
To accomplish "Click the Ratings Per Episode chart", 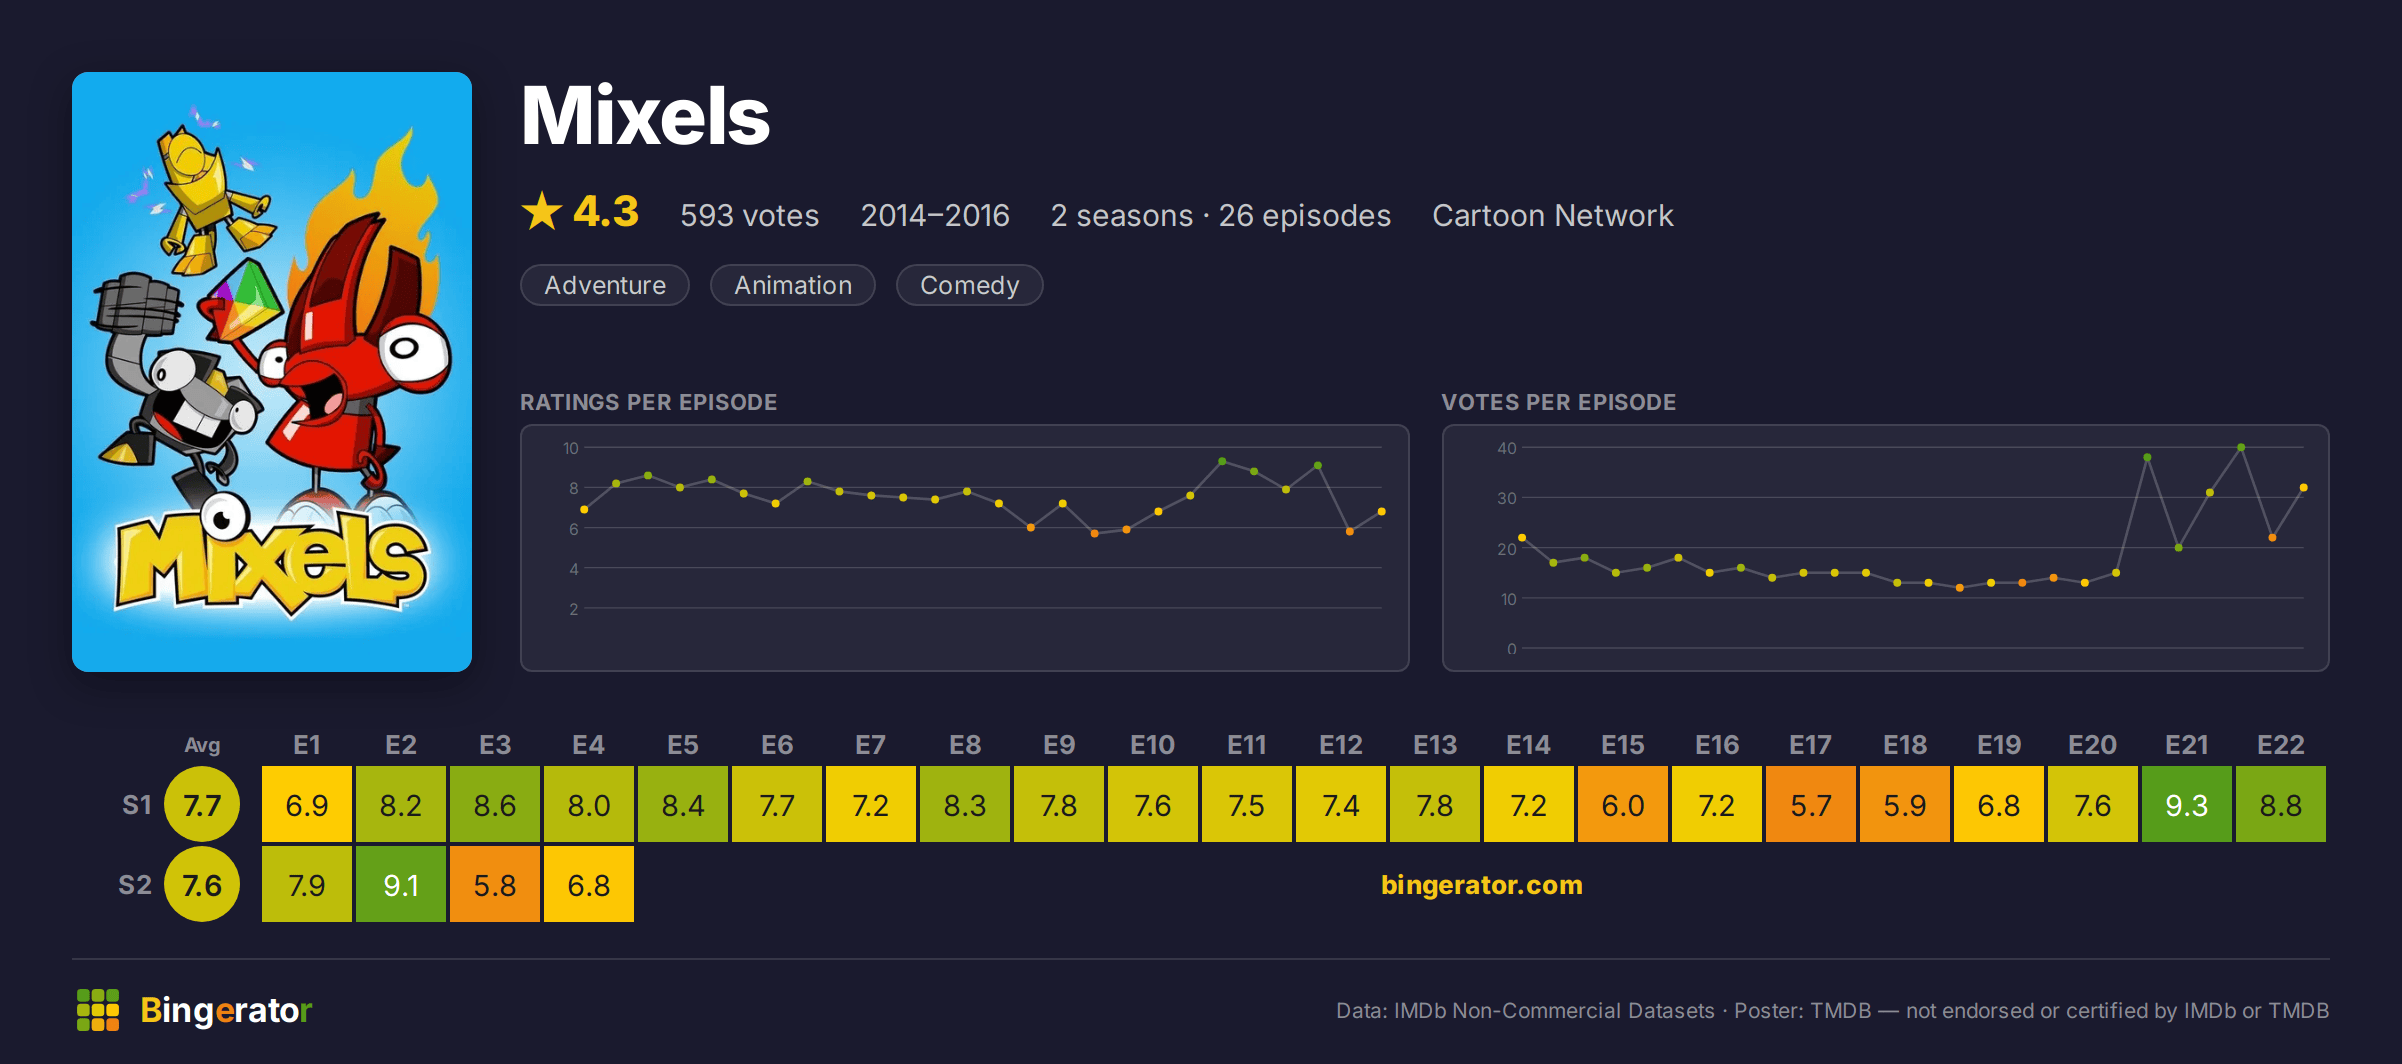I will click(965, 548).
